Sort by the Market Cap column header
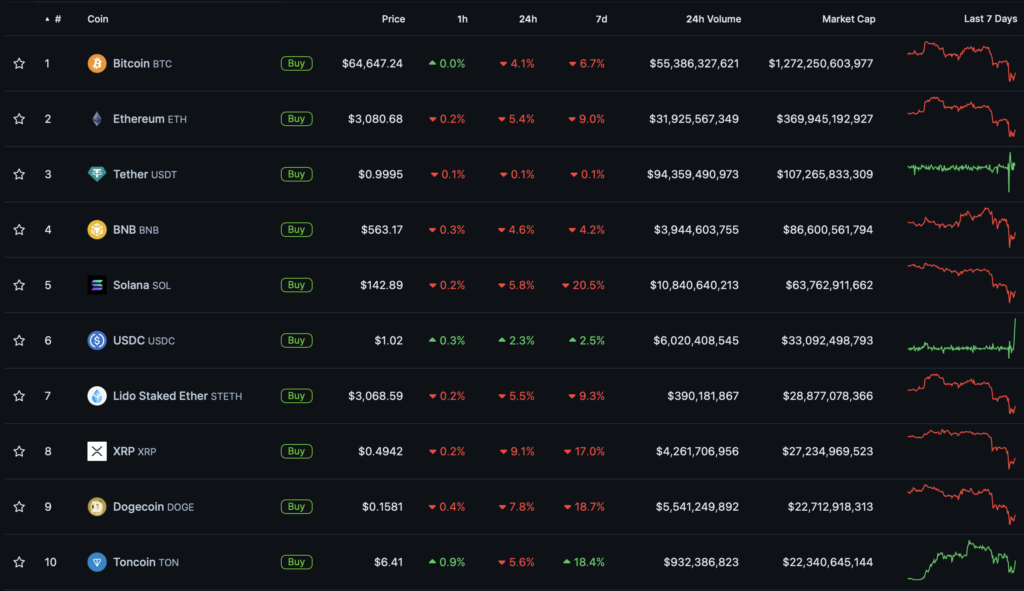Screen dimensions: 1024x591 [x=847, y=19]
